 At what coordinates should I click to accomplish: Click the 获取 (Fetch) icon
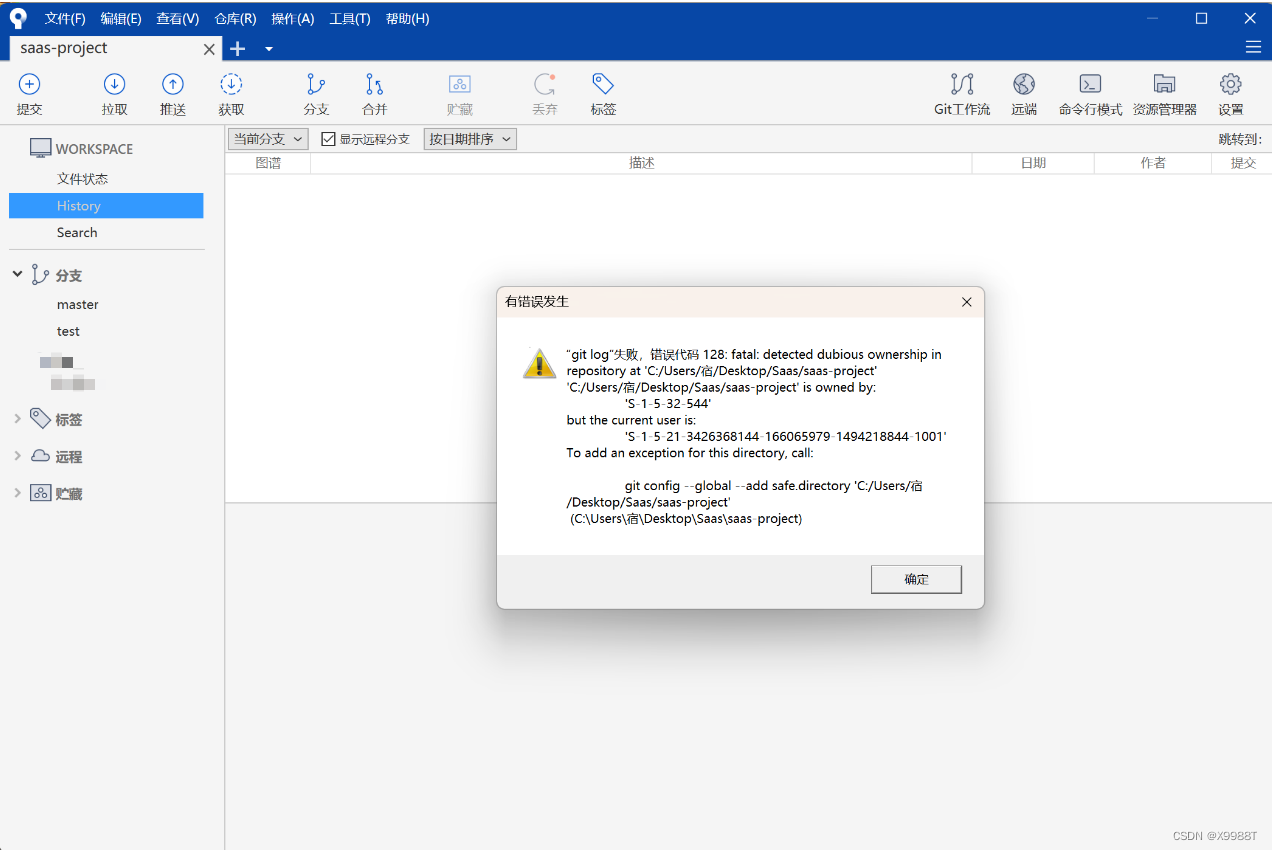tap(230, 93)
